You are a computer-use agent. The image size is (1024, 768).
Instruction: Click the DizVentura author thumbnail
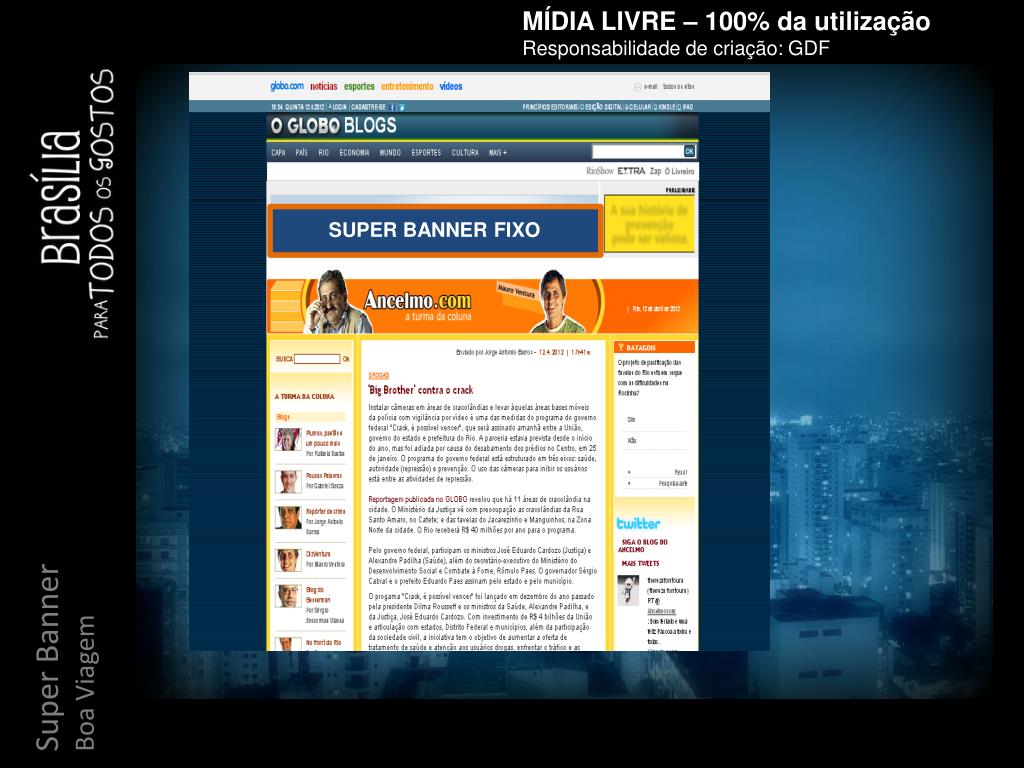(288, 560)
